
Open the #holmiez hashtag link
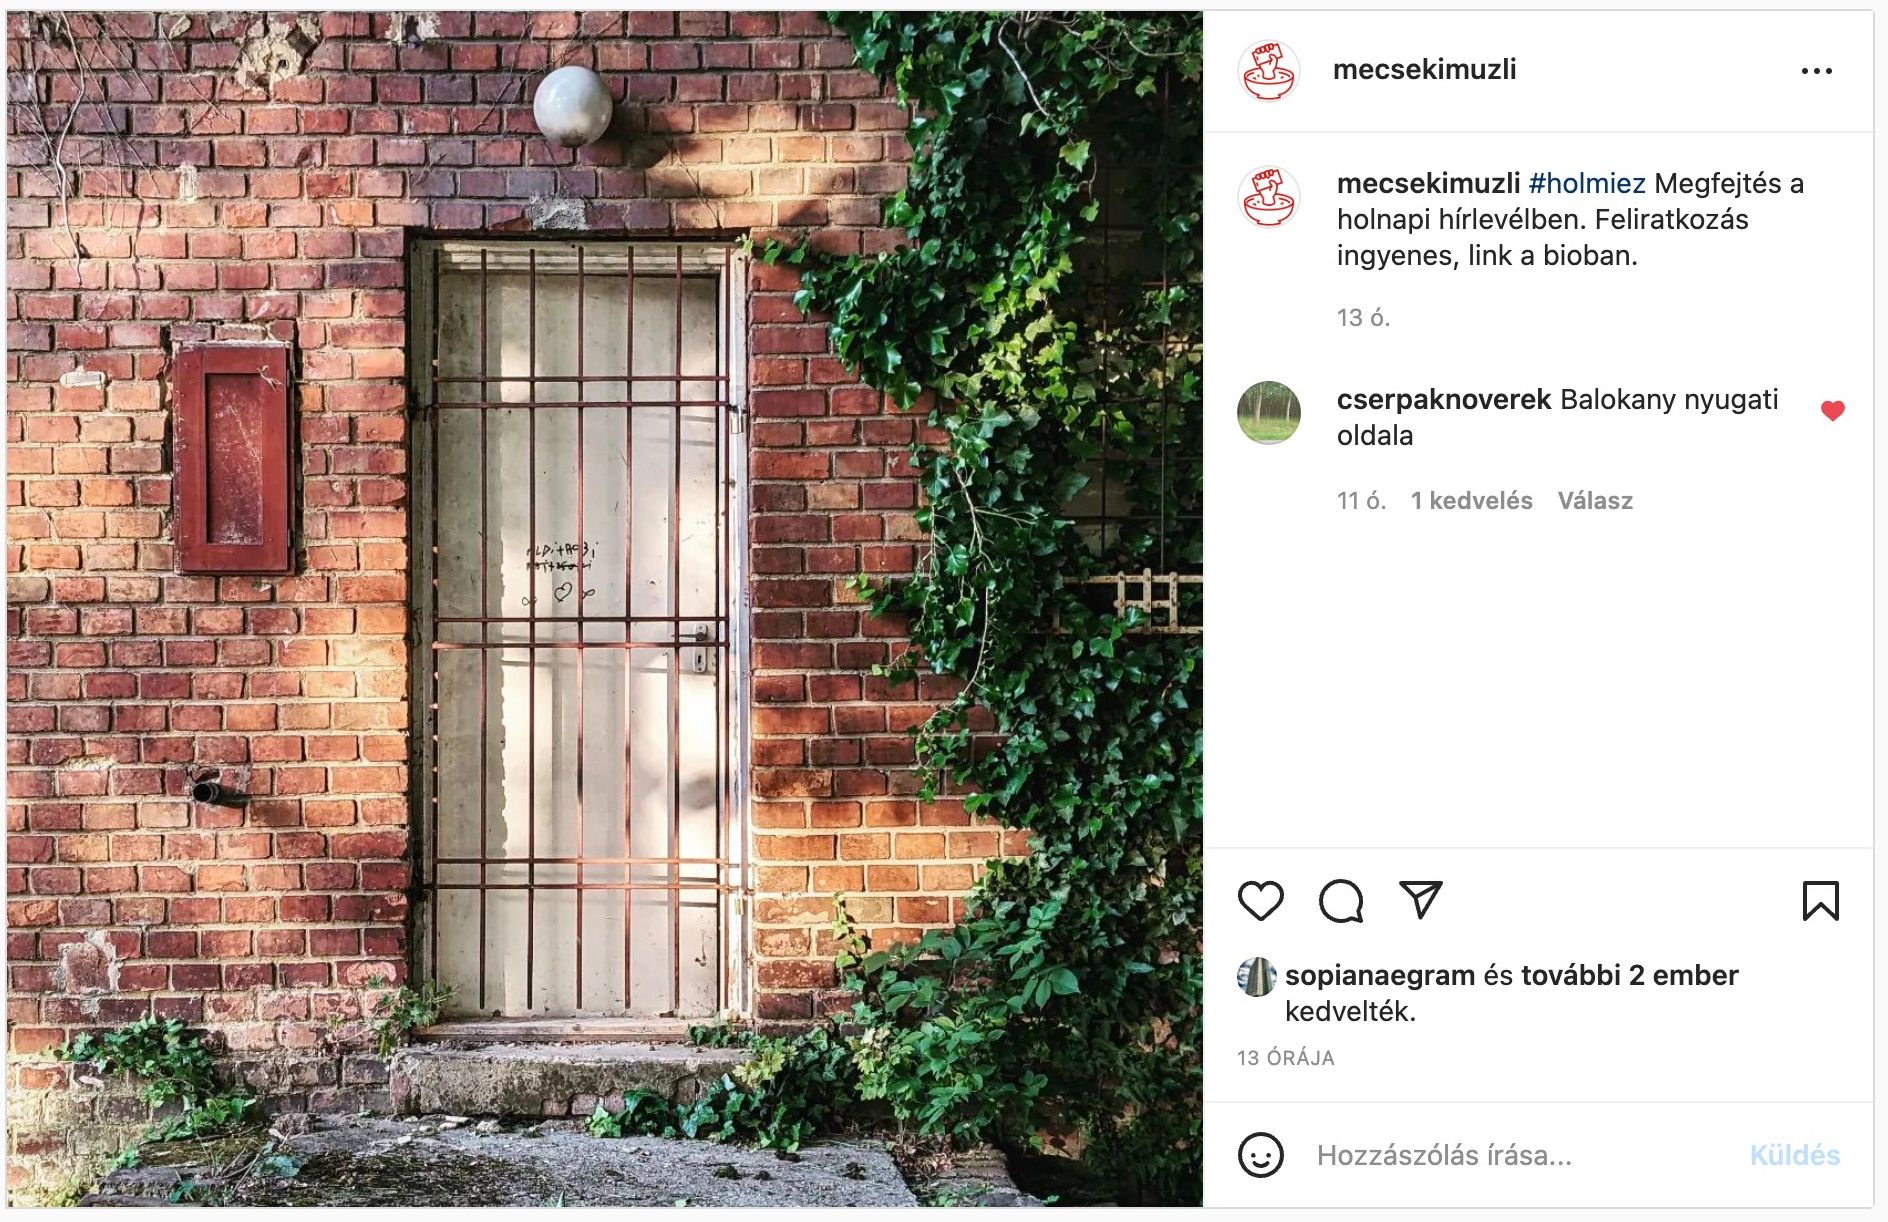coord(1586,184)
